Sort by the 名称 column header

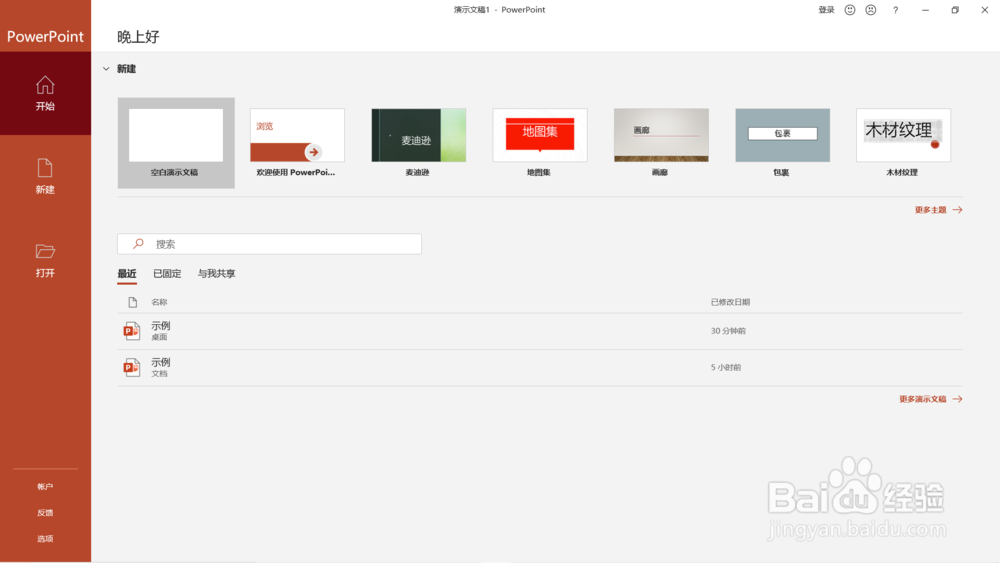point(159,302)
